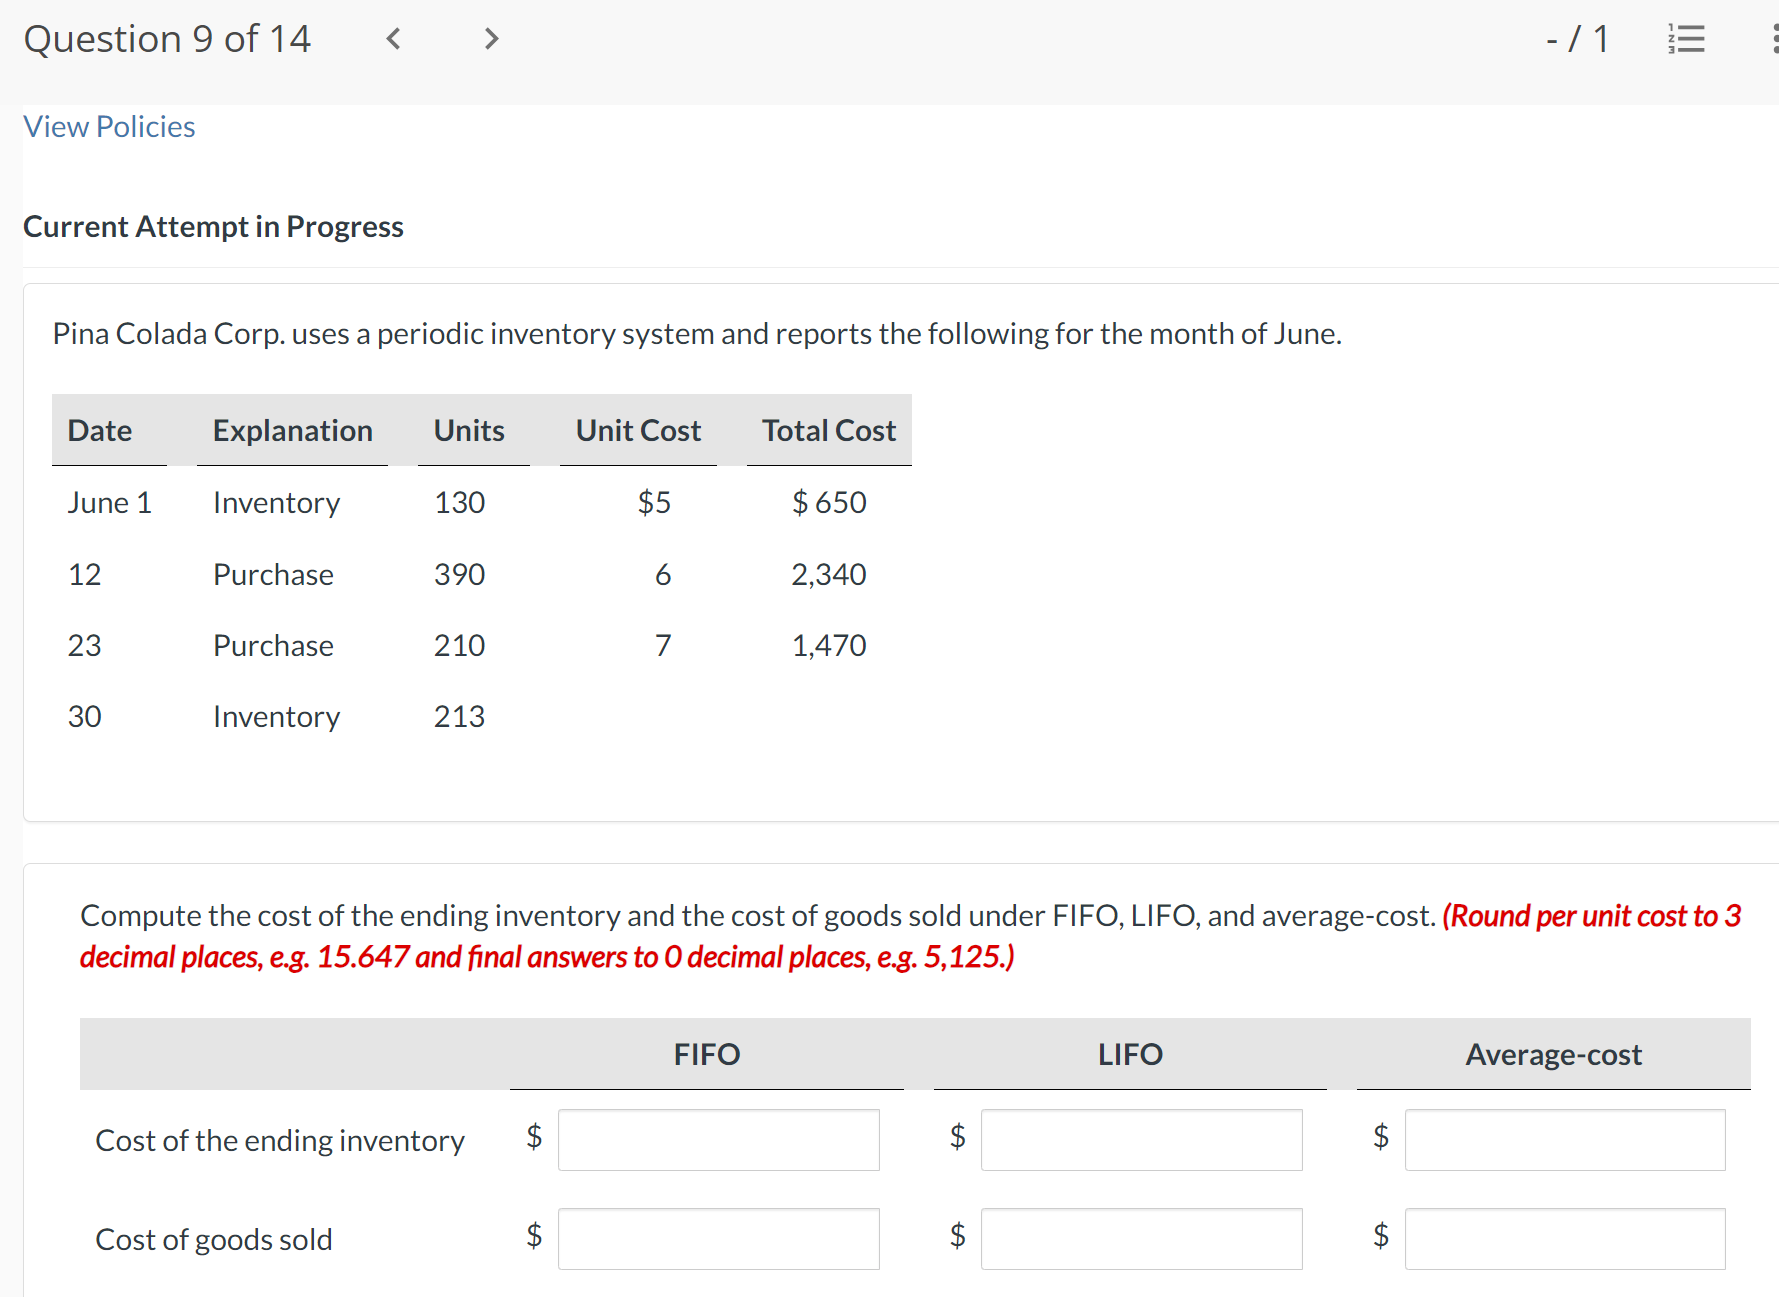
Task: Click Average-cost cost of goods sold field
Action: coord(1565,1239)
